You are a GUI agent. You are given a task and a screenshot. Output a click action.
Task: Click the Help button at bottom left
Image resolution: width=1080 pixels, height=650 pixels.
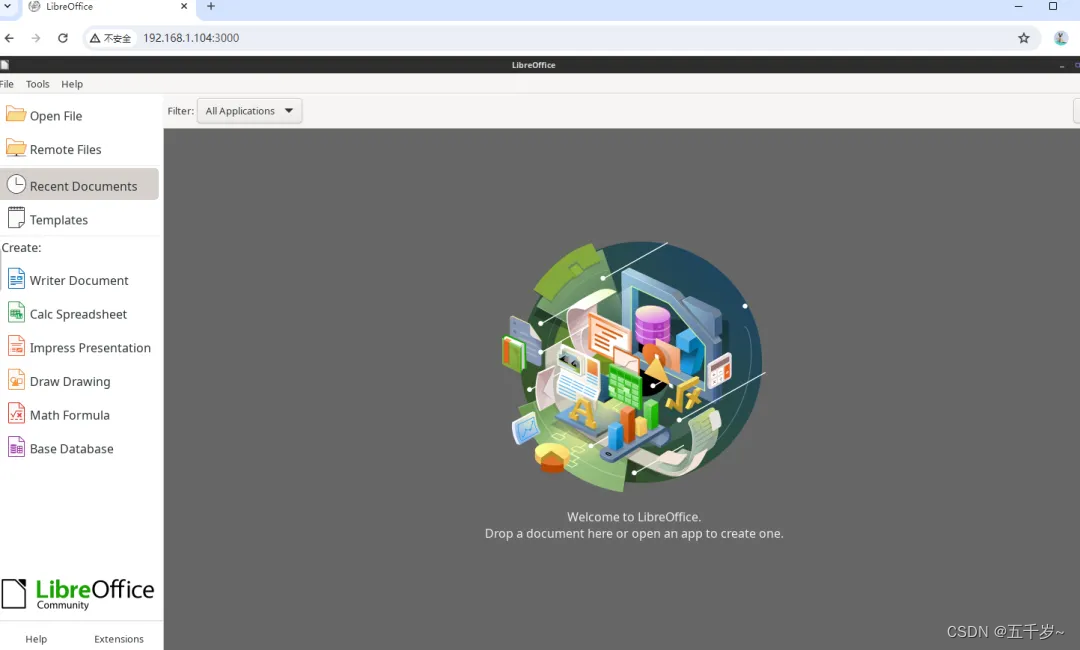(x=37, y=639)
